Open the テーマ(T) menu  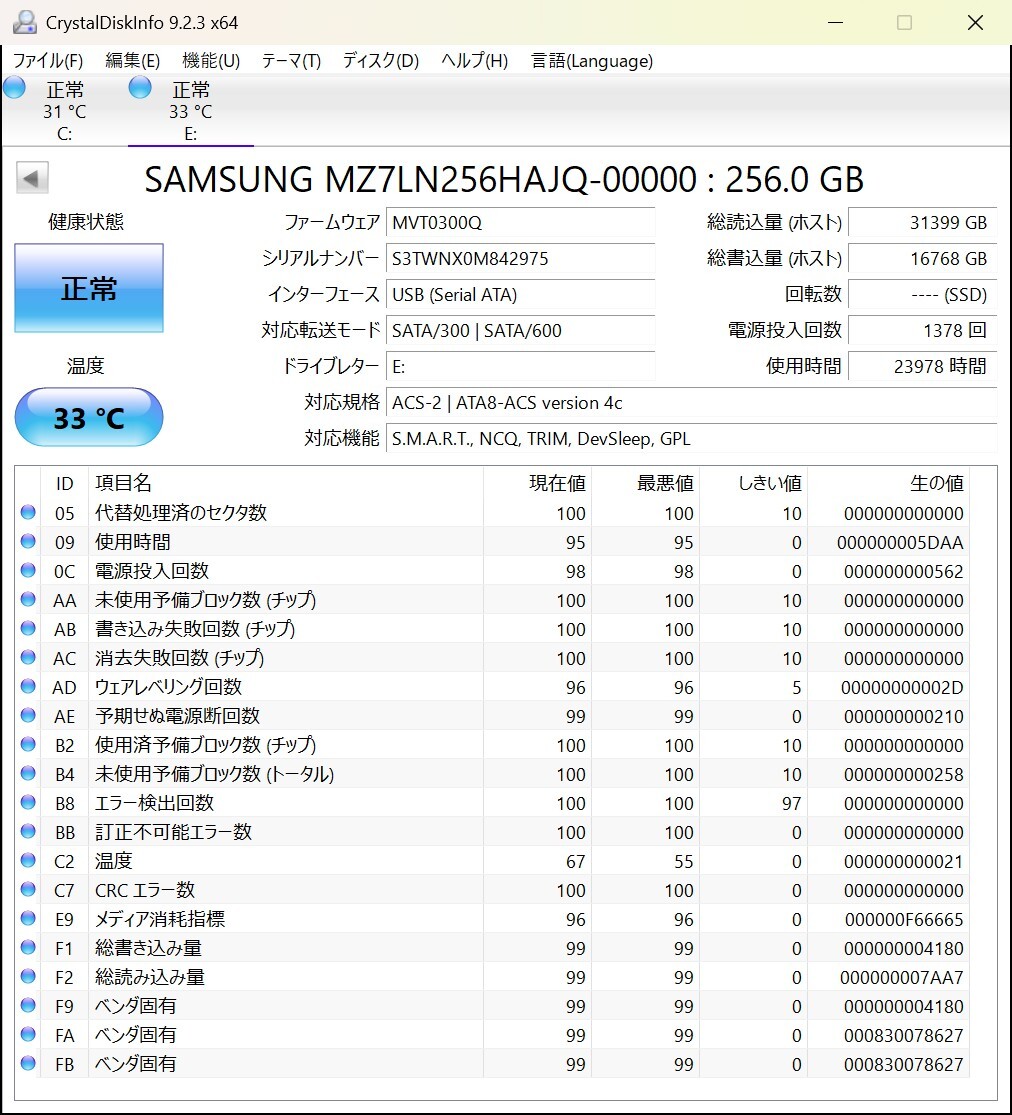(291, 61)
